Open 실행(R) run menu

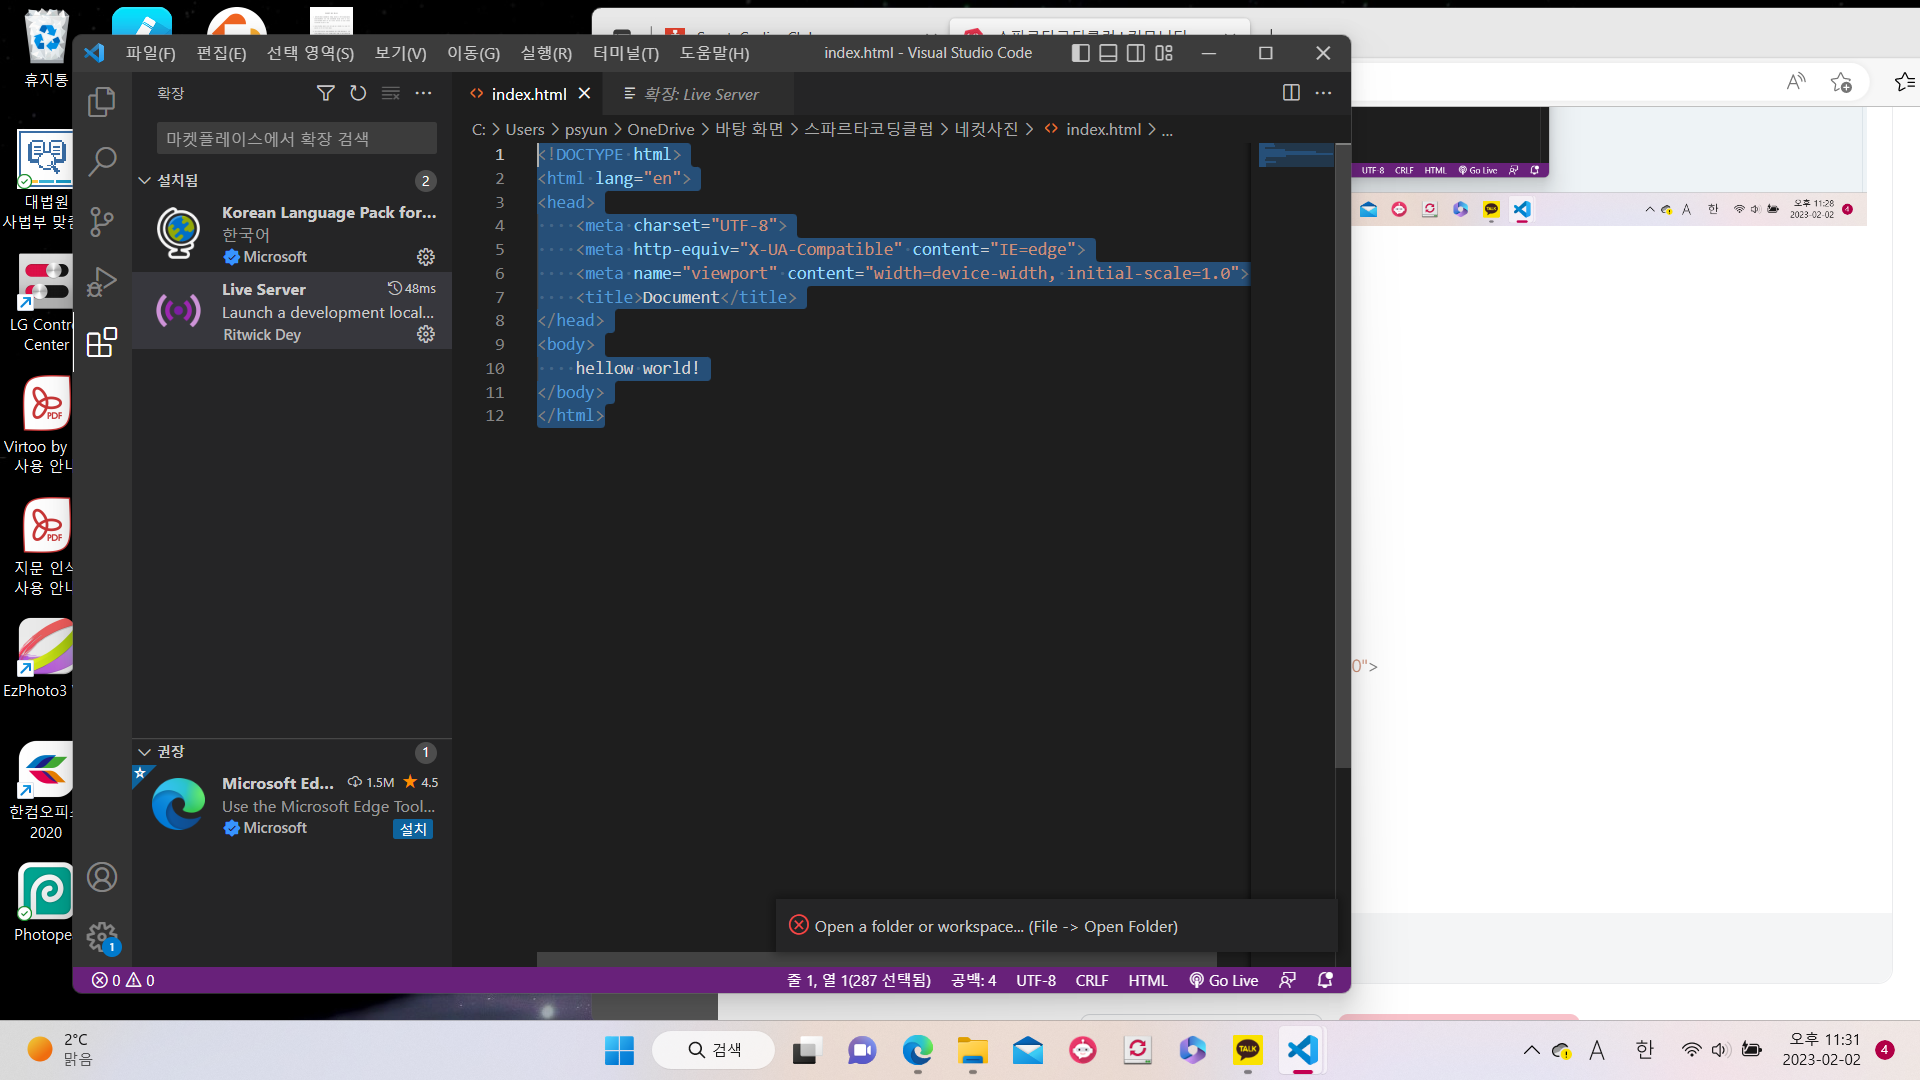pos(546,53)
